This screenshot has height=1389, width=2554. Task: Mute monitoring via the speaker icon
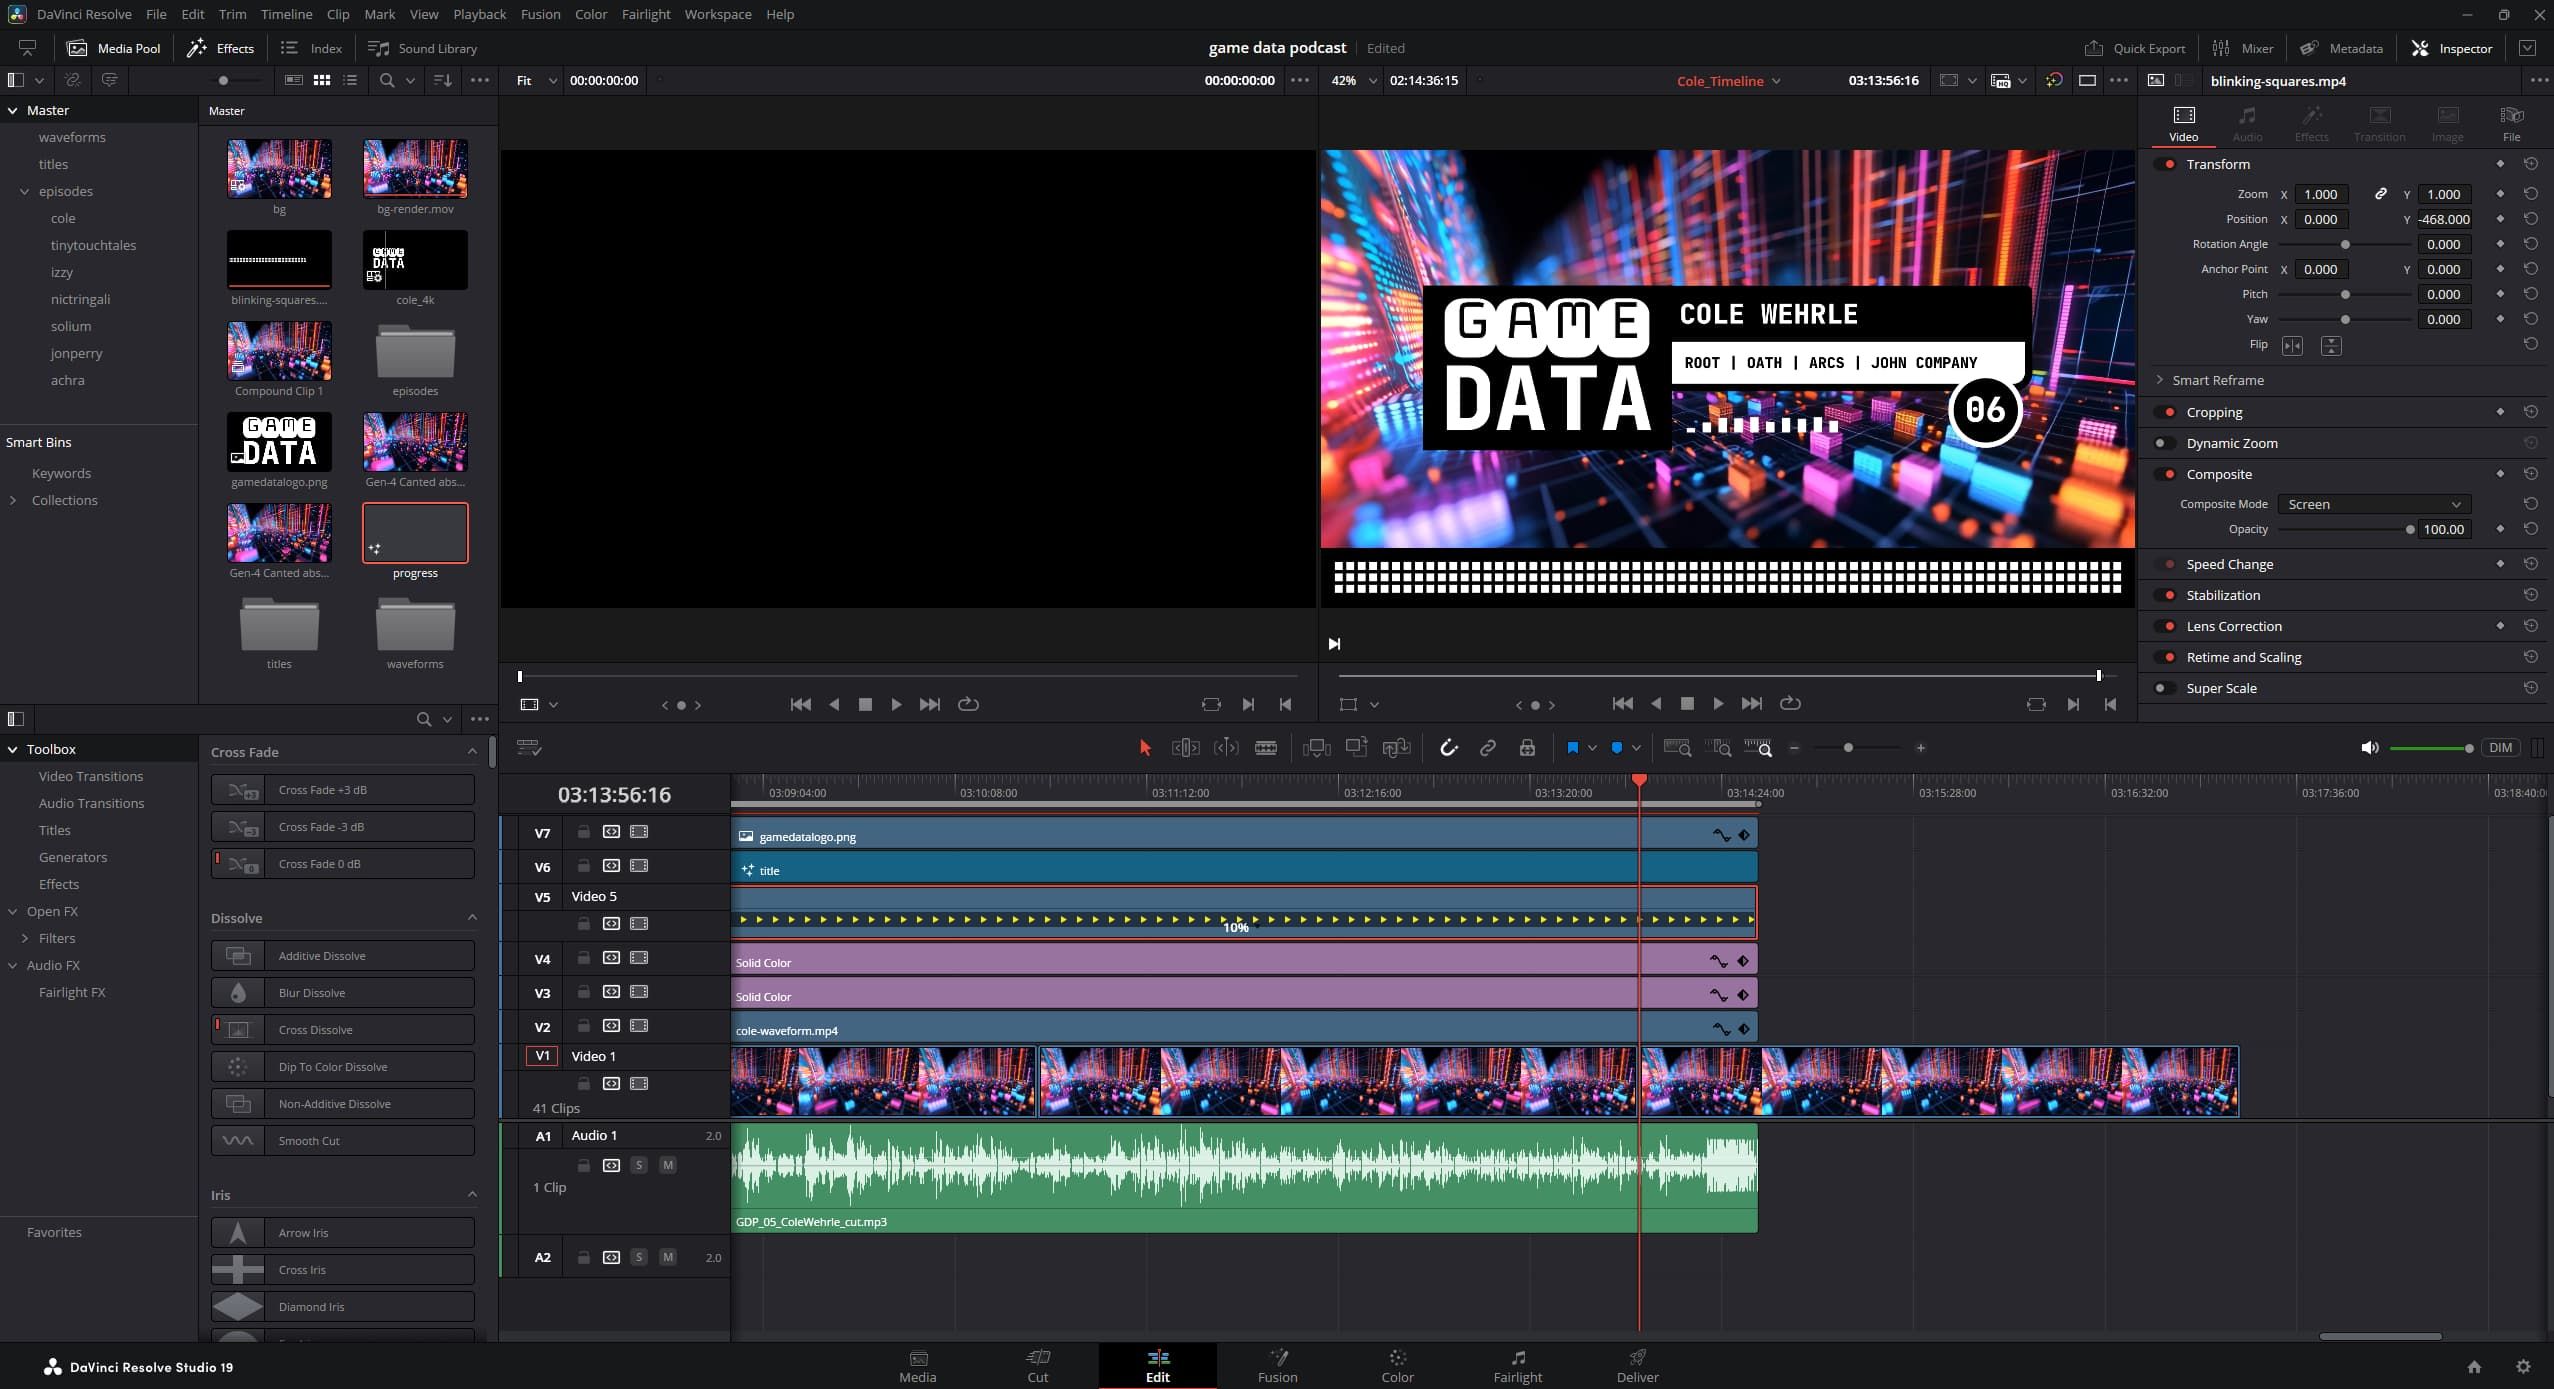(x=2369, y=748)
